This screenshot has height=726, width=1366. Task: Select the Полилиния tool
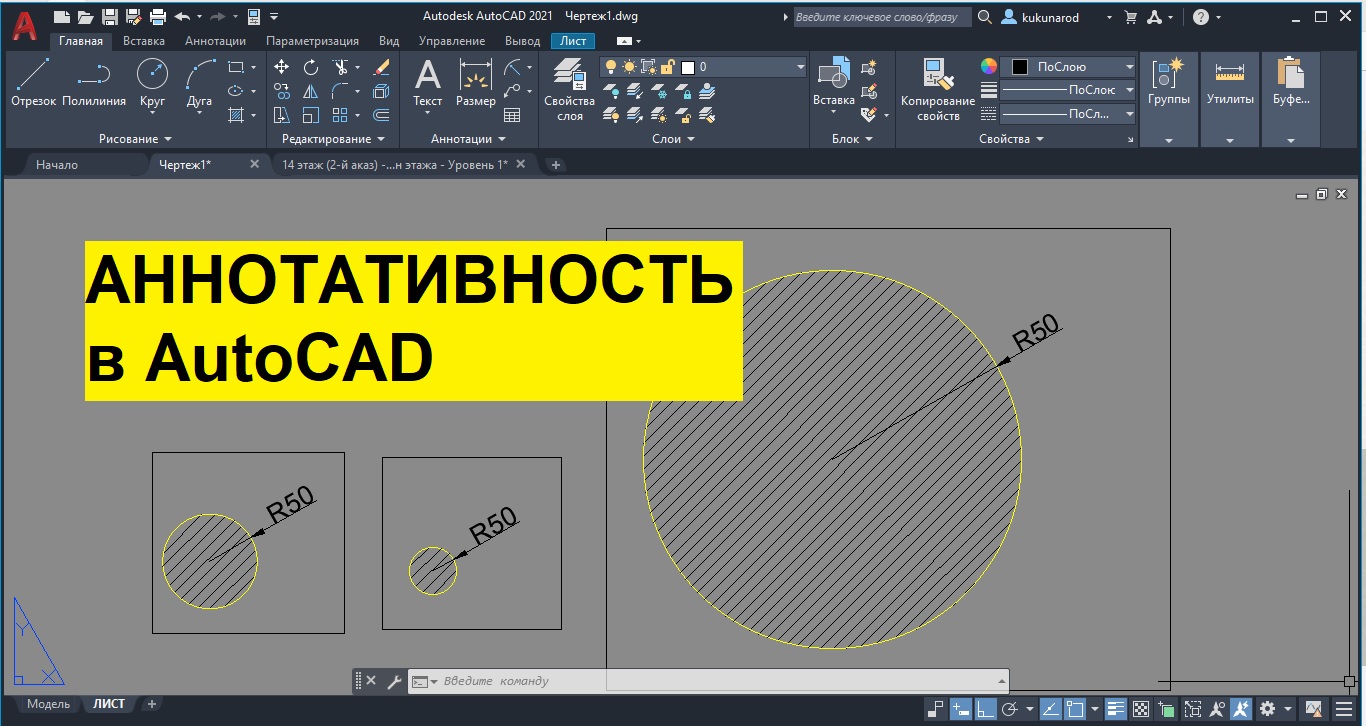click(x=94, y=82)
